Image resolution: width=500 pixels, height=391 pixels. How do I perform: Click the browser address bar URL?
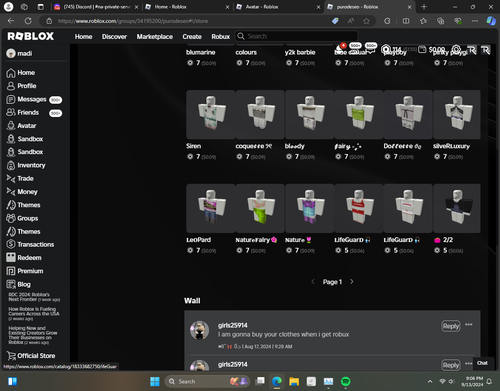[133, 21]
